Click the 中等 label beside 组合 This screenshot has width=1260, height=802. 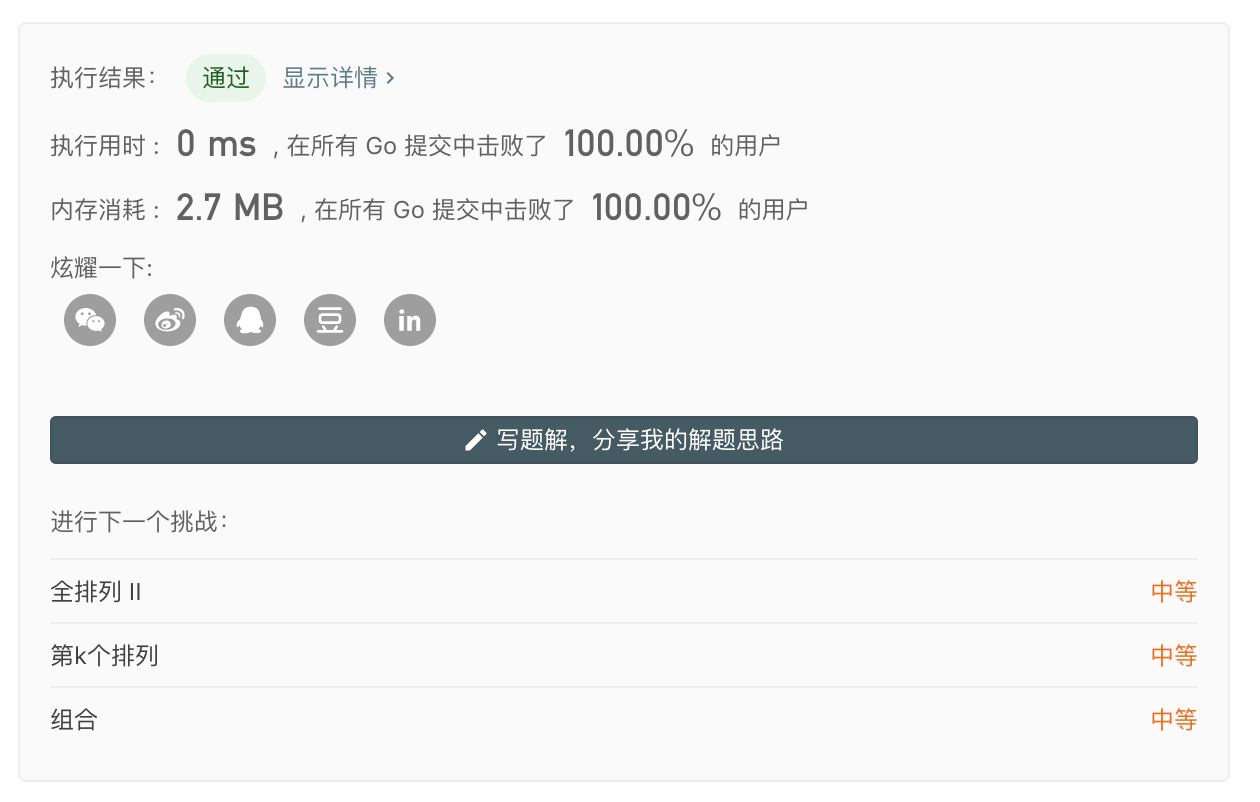(x=1174, y=720)
